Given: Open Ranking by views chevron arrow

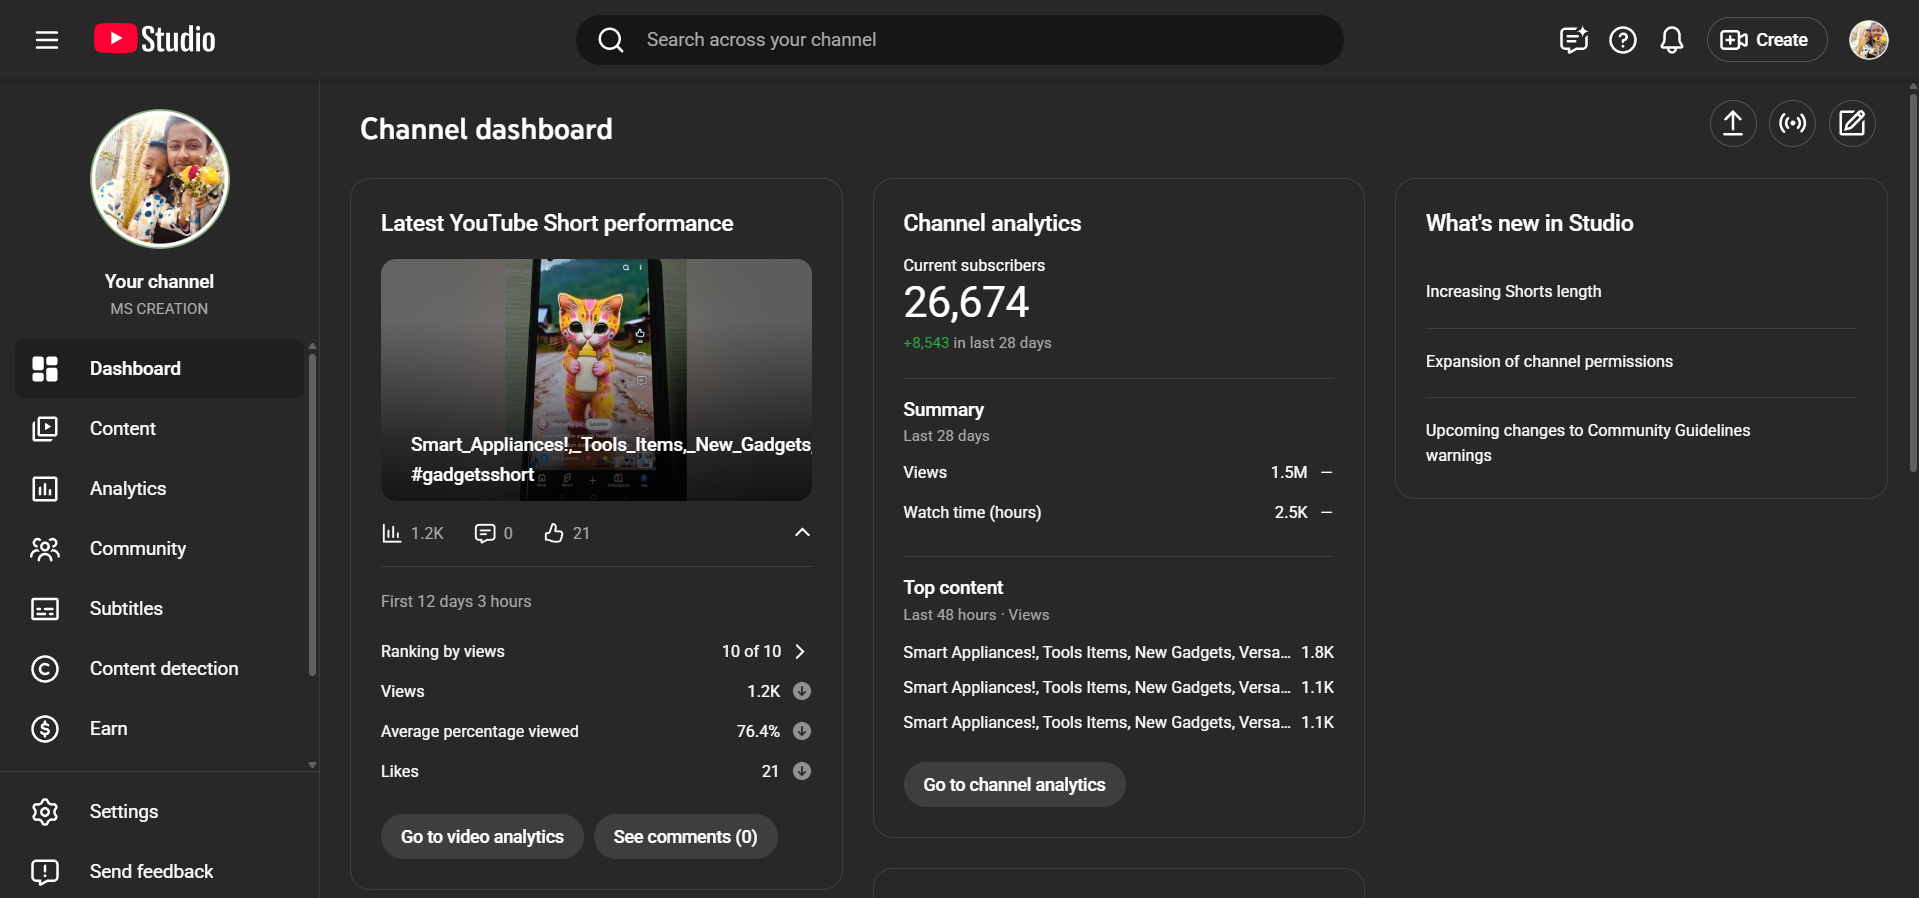Looking at the screenshot, I should (x=800, y=651).
